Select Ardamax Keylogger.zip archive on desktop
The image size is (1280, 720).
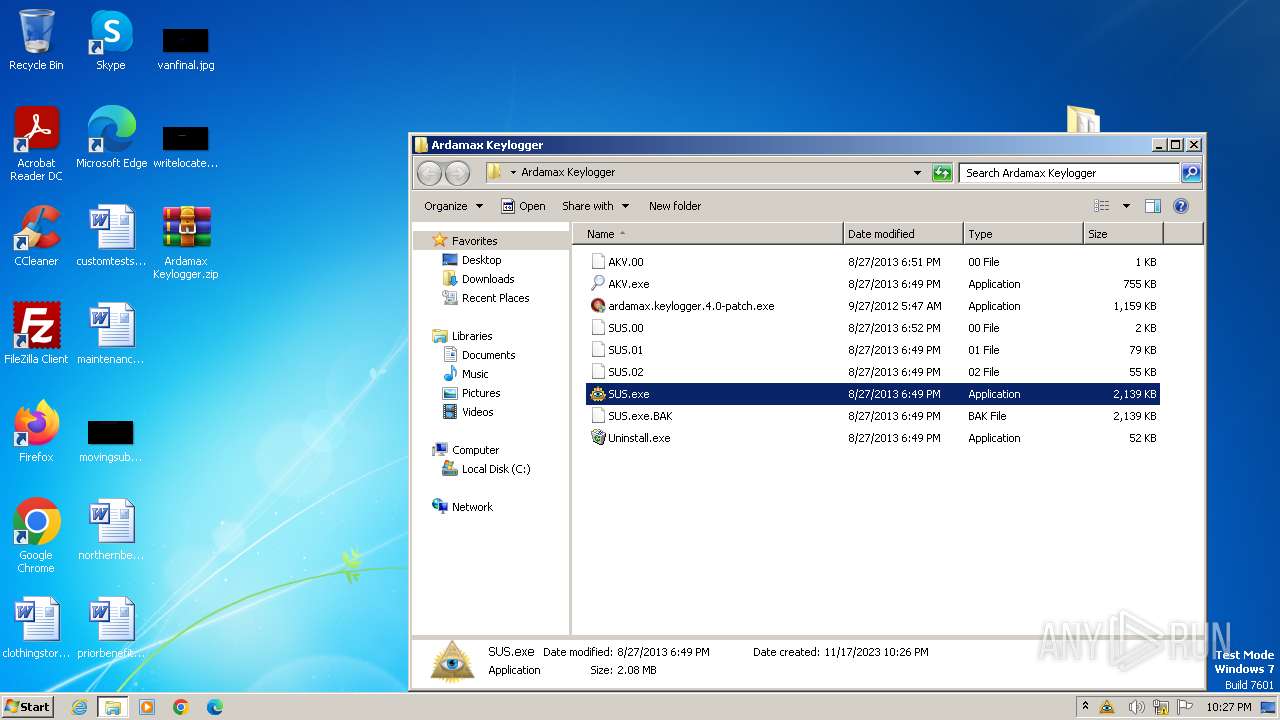coord(186,242)
